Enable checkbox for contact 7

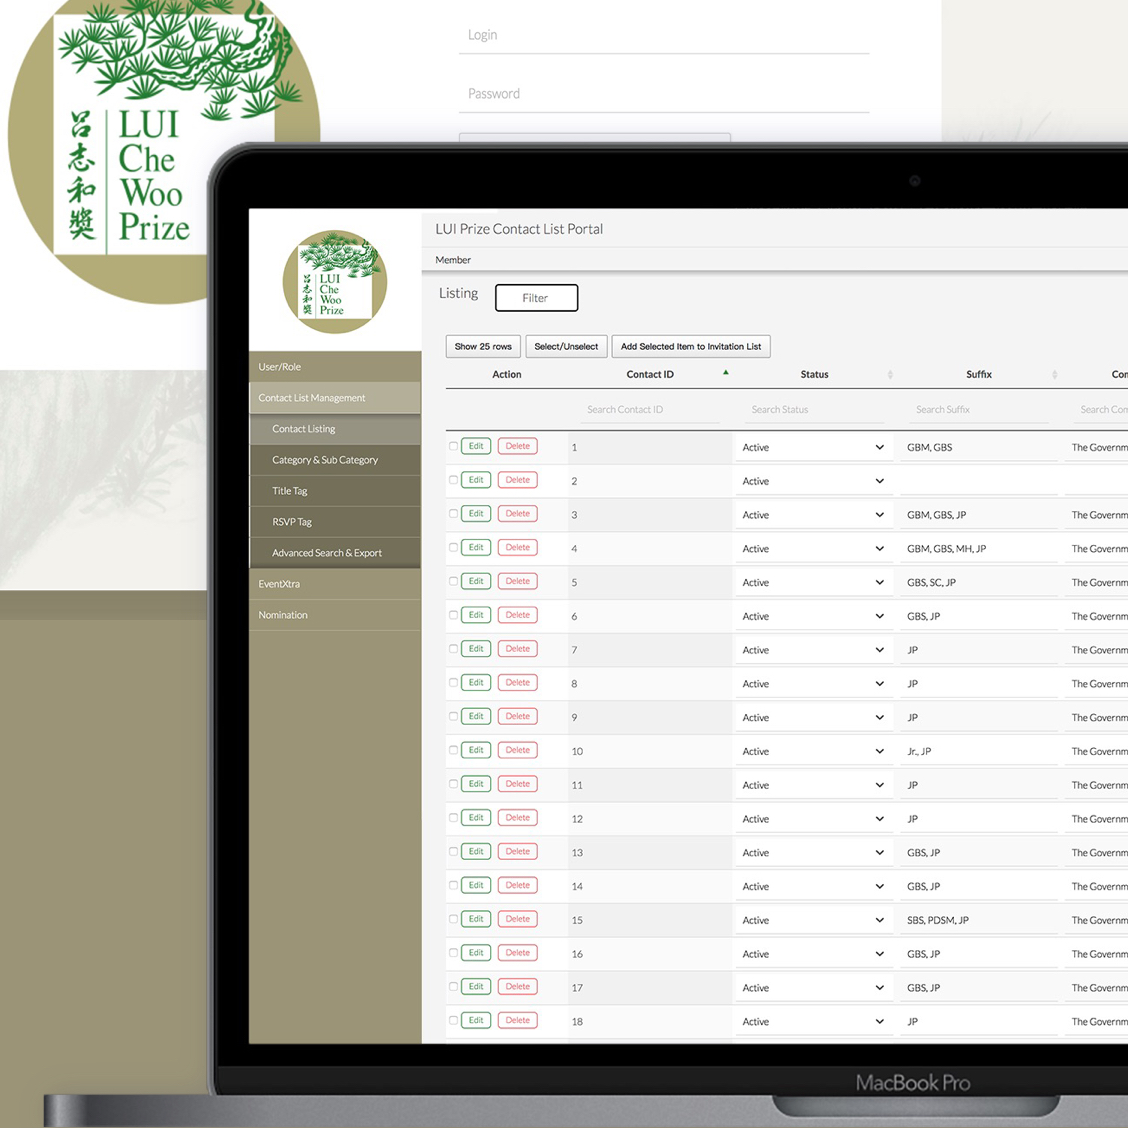pos(453,649)
